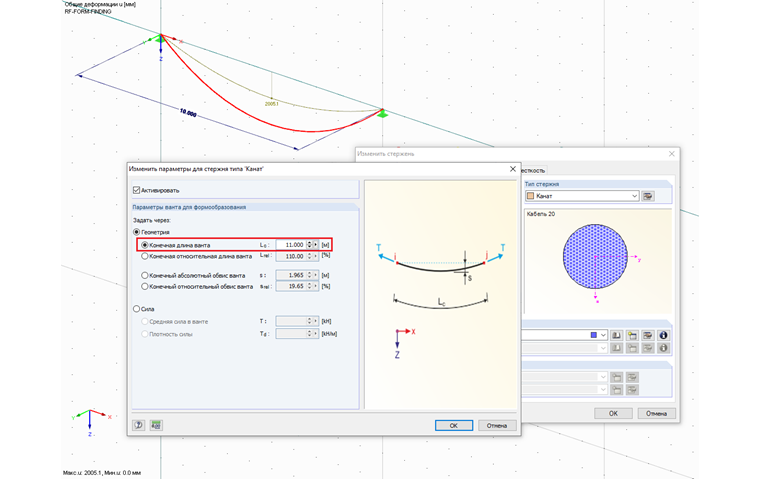
Task: Select Конечный относительный обвис ванта option
Action: tap(144, 287)
